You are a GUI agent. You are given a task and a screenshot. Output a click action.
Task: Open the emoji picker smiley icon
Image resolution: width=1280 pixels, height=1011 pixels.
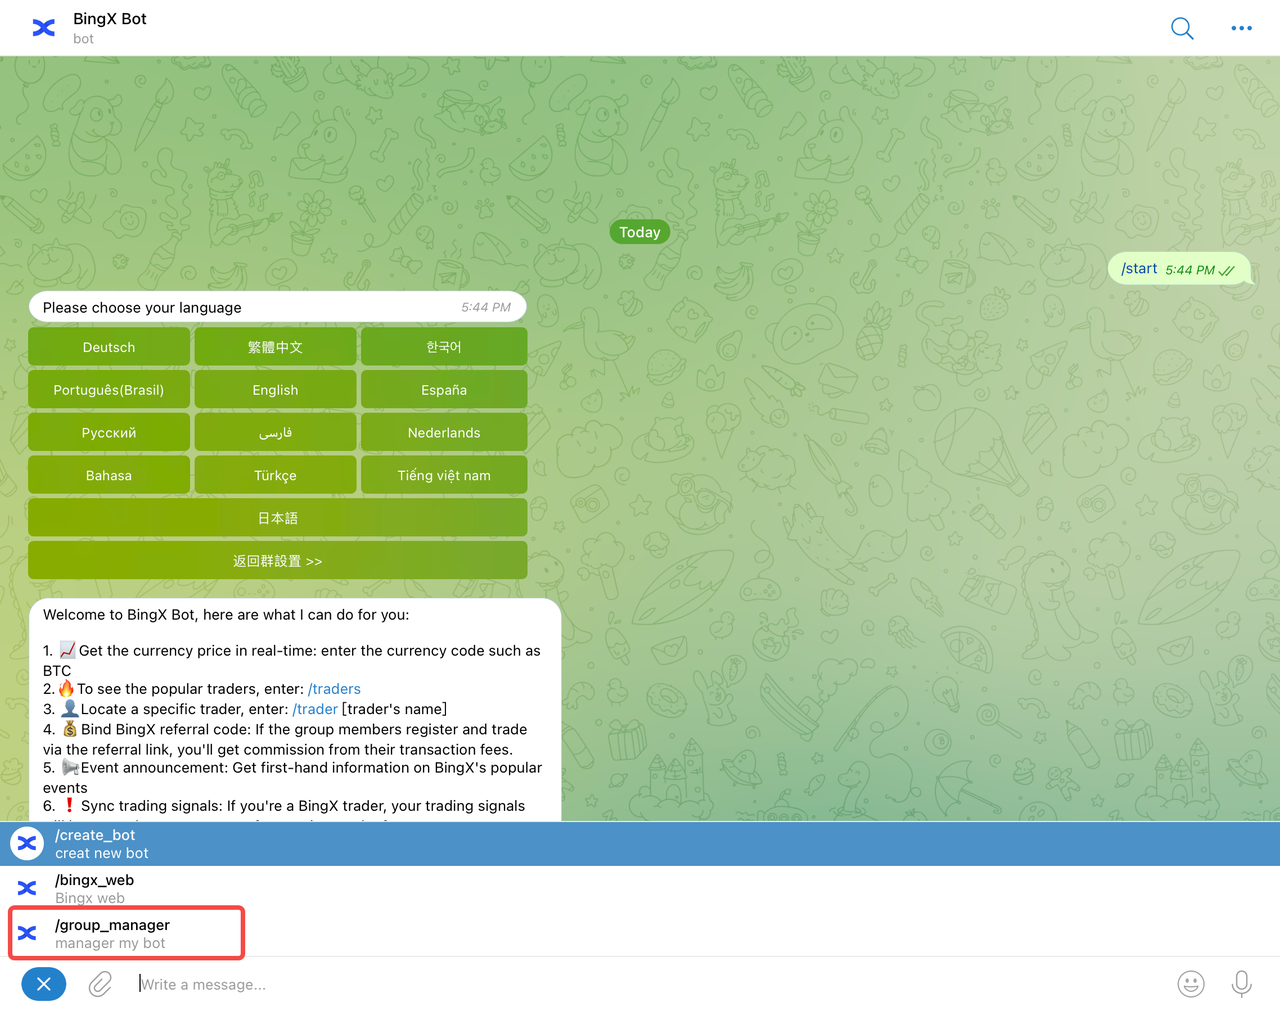point(1190,984)
